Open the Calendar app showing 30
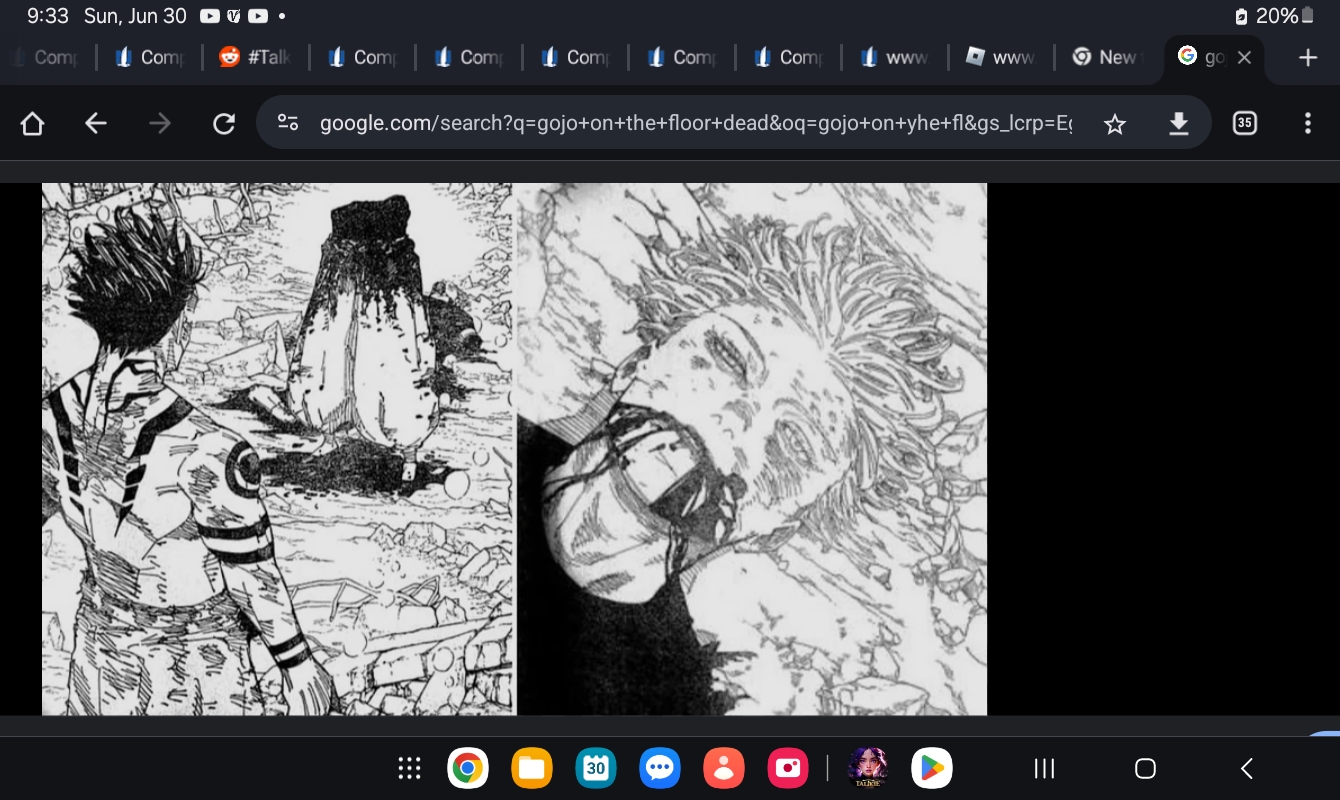This screenshot has width=1340, height=800. point(595,768)
